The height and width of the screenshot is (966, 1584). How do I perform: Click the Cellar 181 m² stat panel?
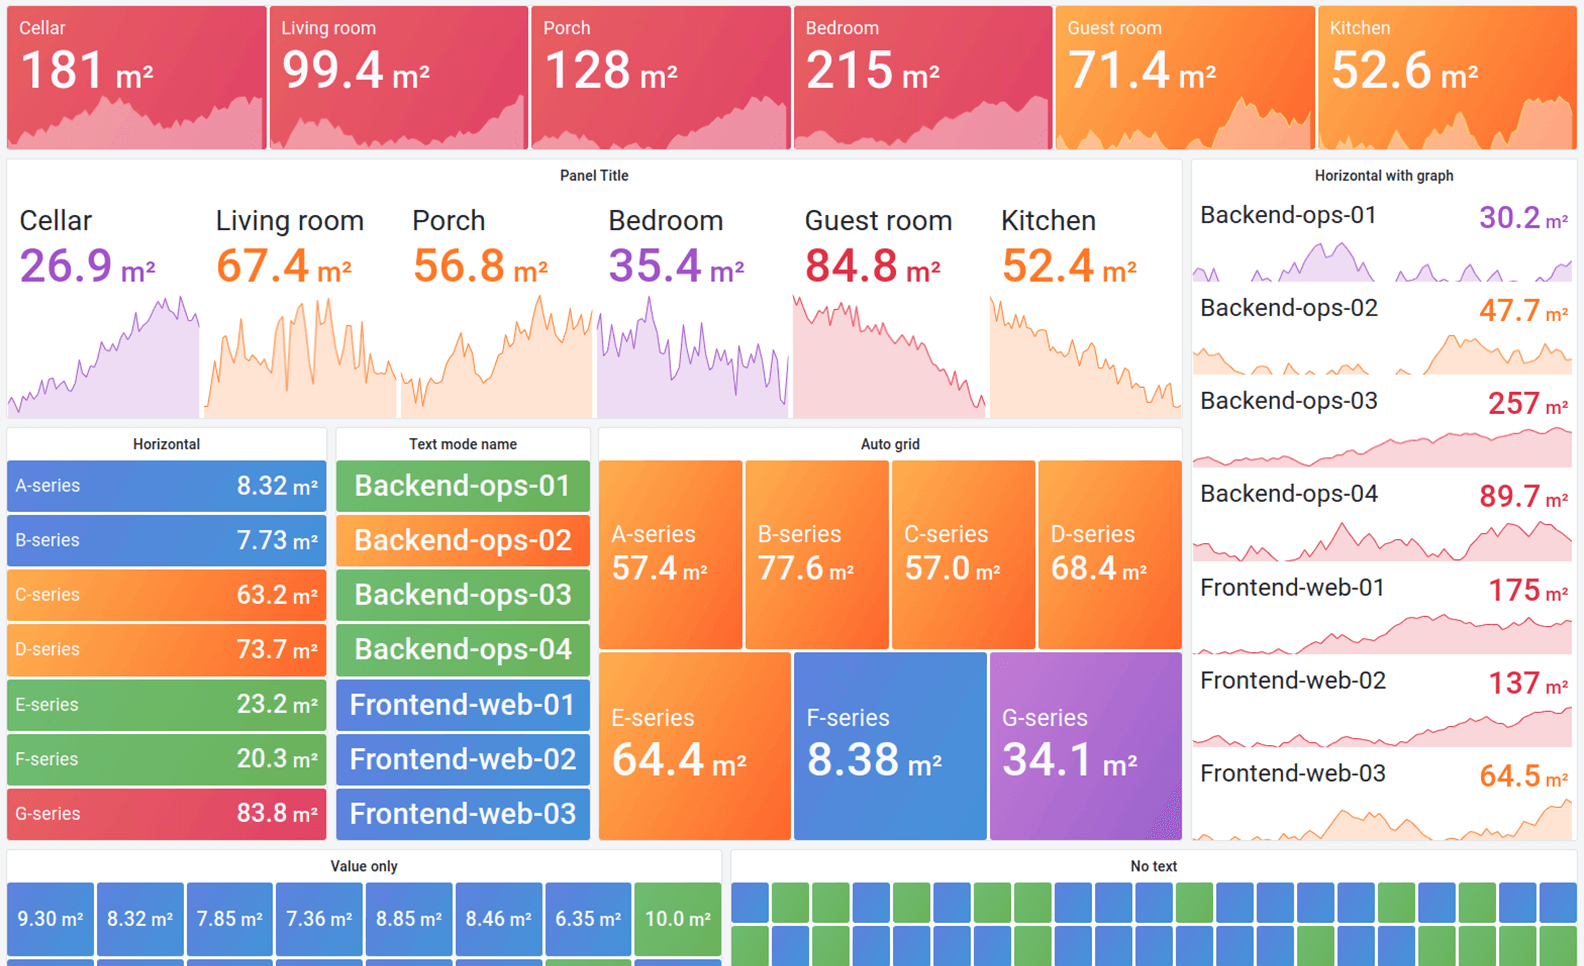pos(135,75)
